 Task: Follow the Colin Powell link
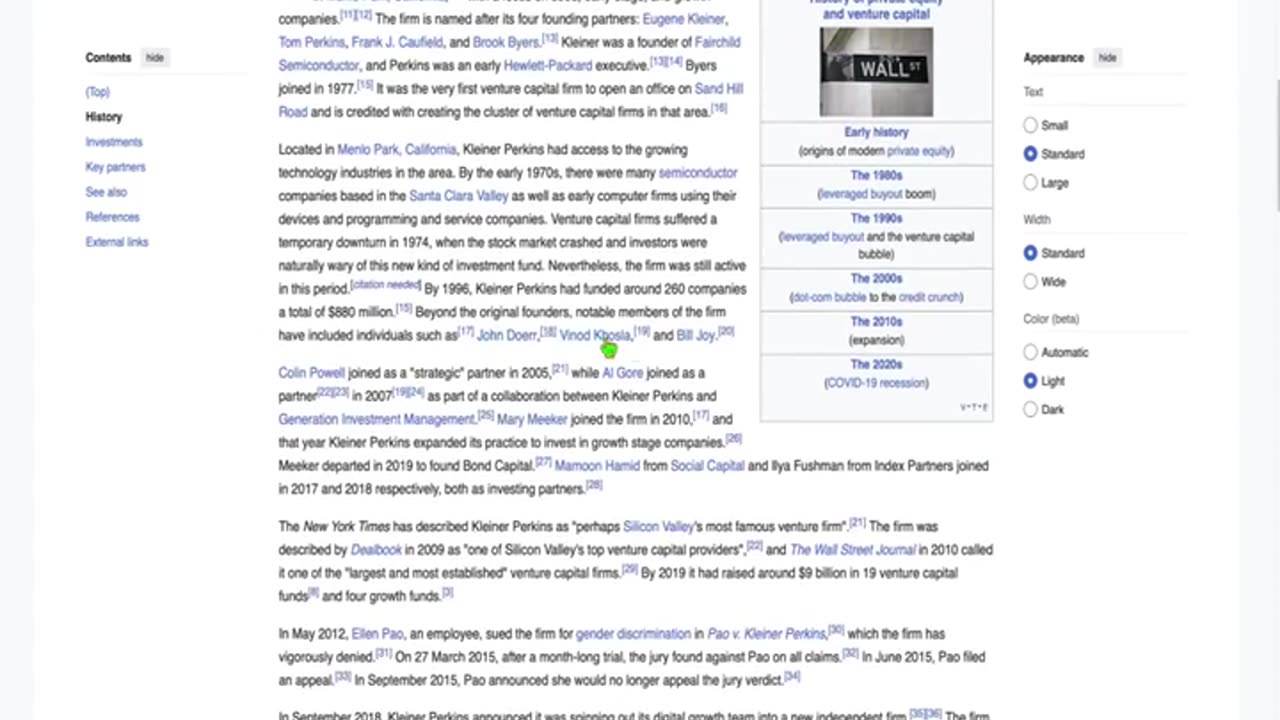(311, 373)
